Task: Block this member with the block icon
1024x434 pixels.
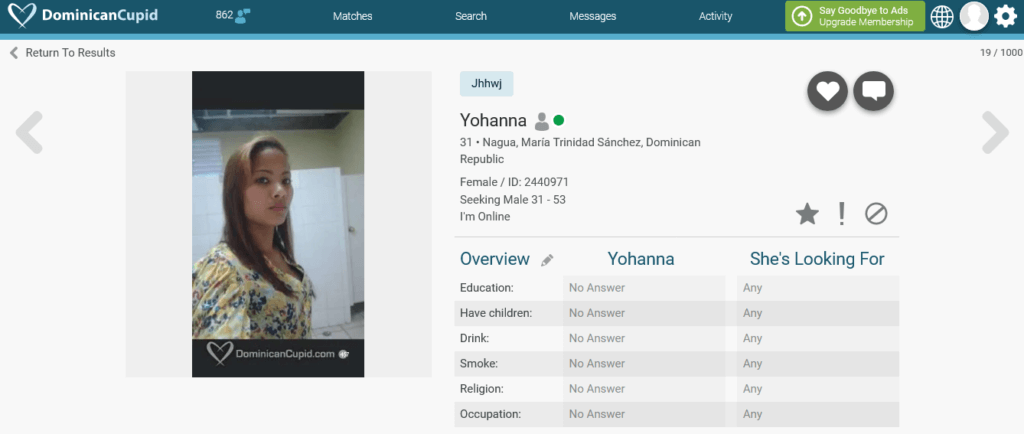Action: coord(876,214)
